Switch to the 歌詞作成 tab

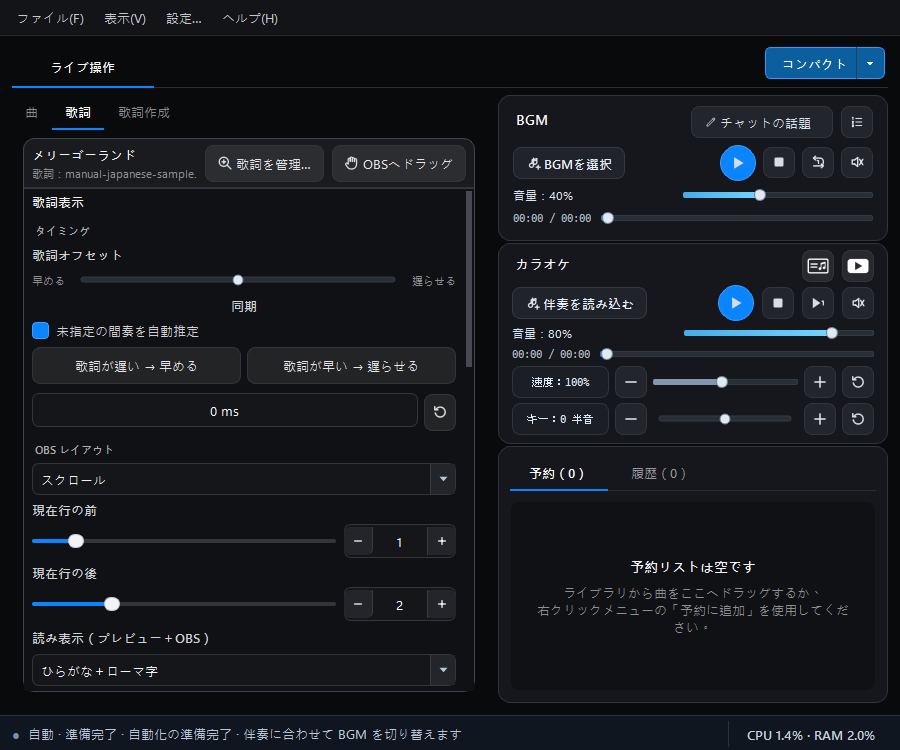[x=144, y=112]
